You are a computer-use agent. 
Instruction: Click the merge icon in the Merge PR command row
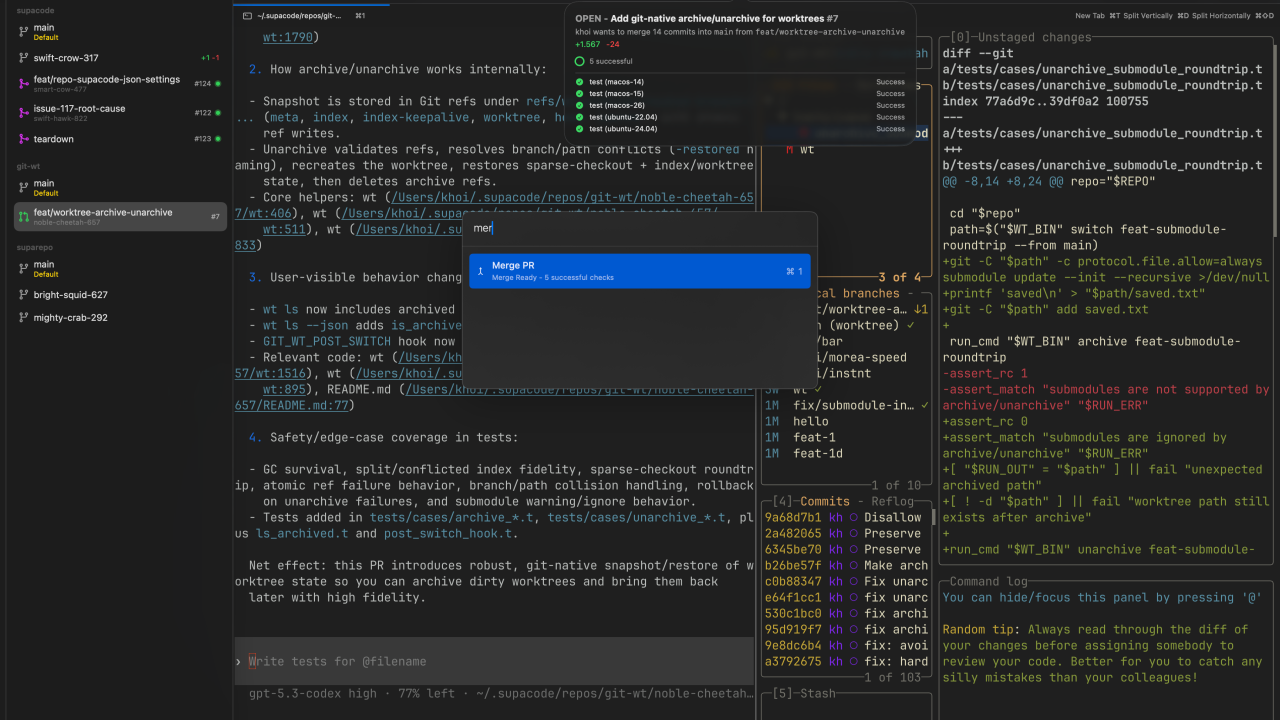481,270
